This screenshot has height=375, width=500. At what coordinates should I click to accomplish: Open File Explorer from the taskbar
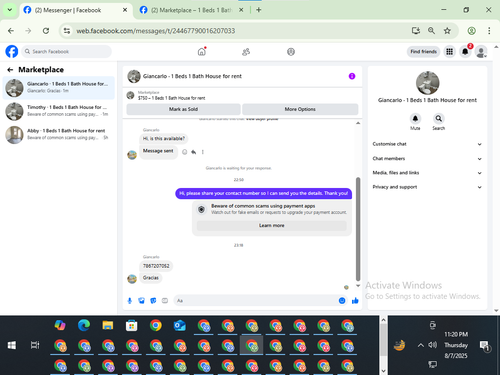pyautogui.click(x=108, y=325)
